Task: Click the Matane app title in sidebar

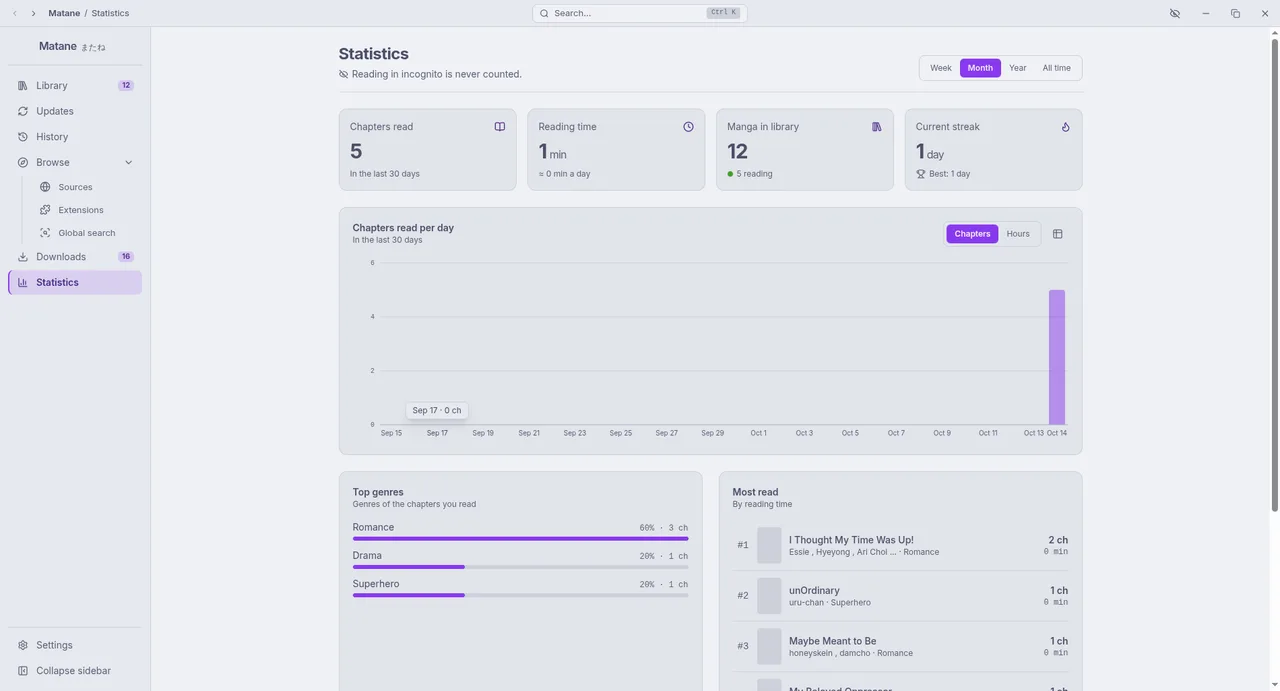Action: point(72,46)
